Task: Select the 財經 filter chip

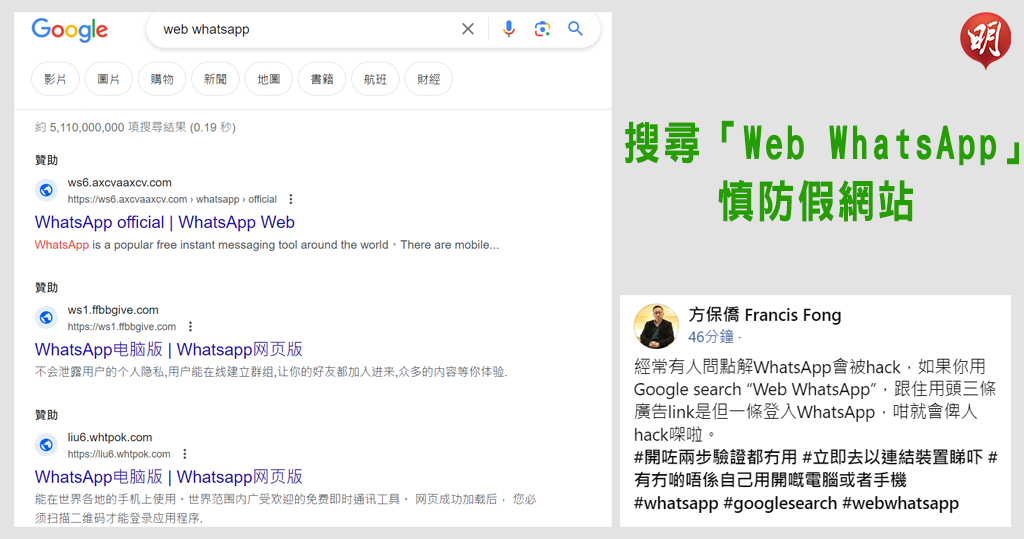Action: click(428, 79)
